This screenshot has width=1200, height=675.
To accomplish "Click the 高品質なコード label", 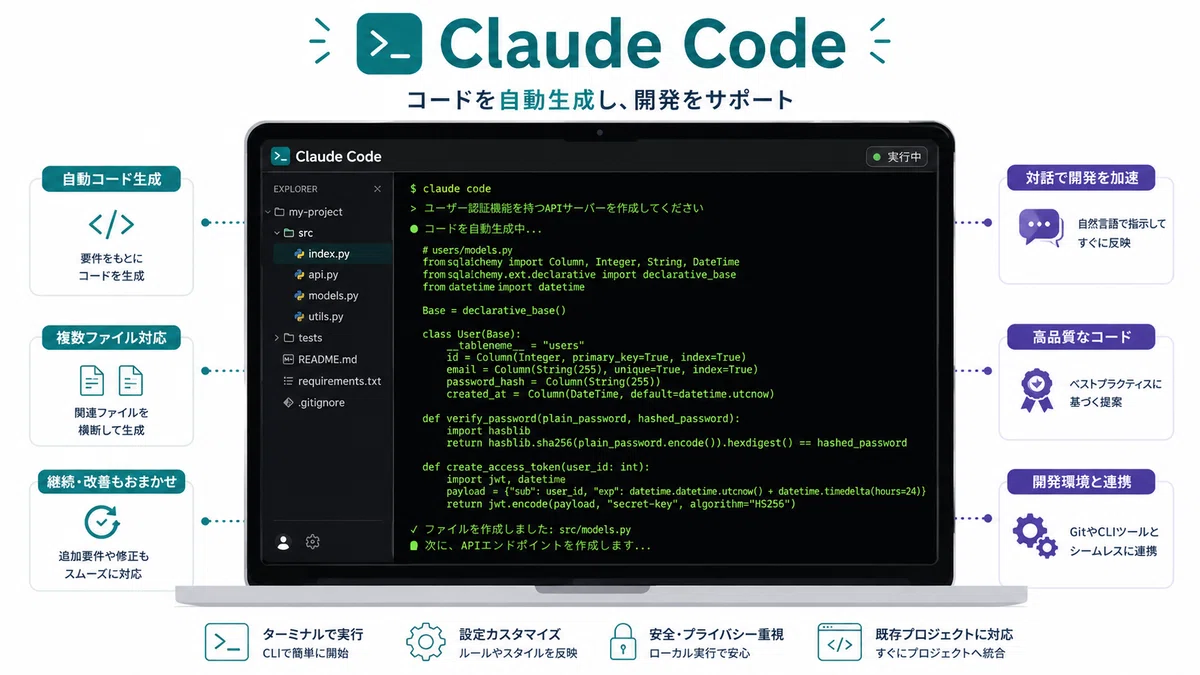I will pos(1079,337).
